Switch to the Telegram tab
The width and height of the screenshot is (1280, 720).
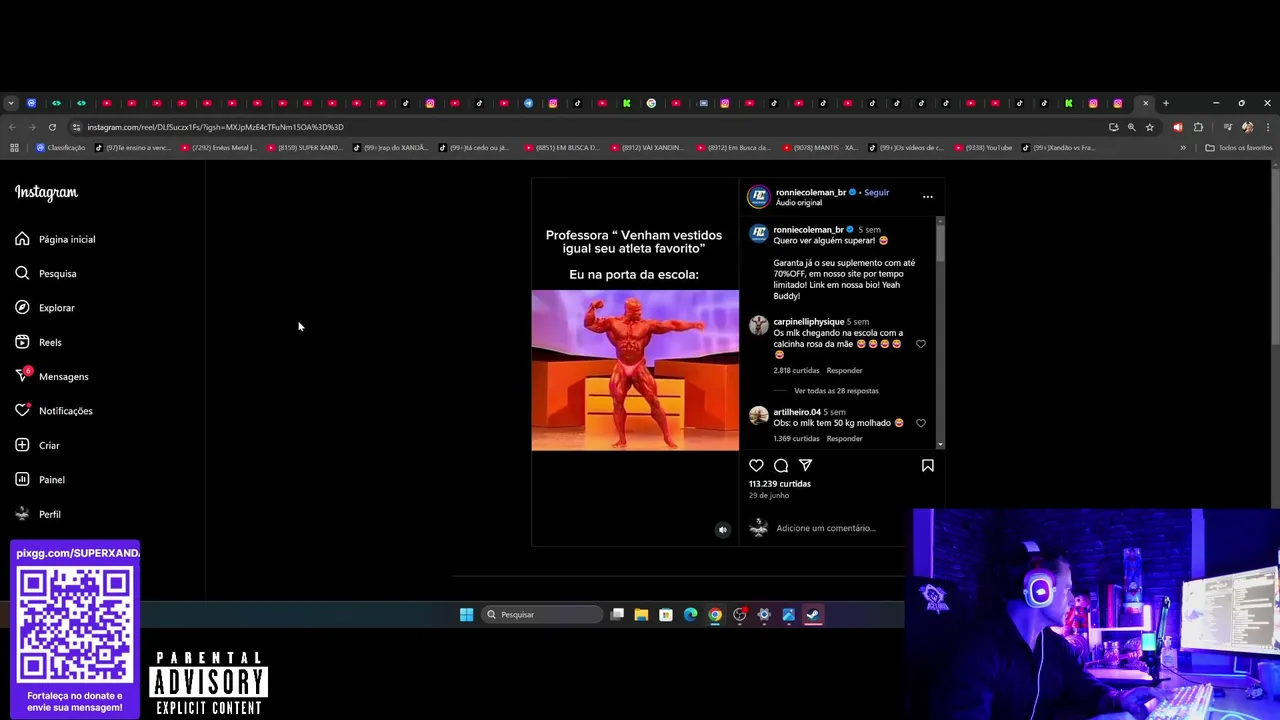[x=528, y=103]
